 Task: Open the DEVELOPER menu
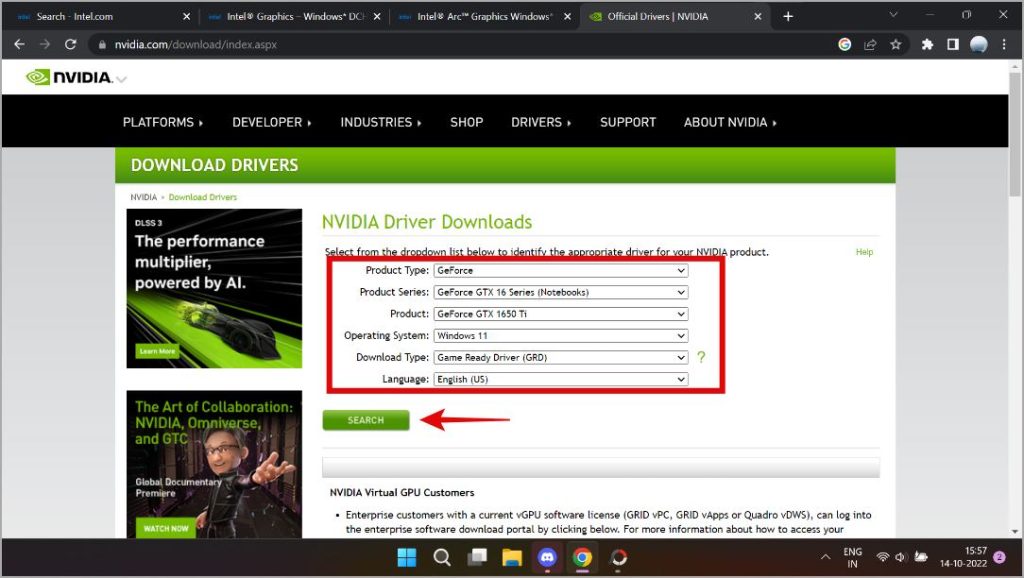[272, 122]
